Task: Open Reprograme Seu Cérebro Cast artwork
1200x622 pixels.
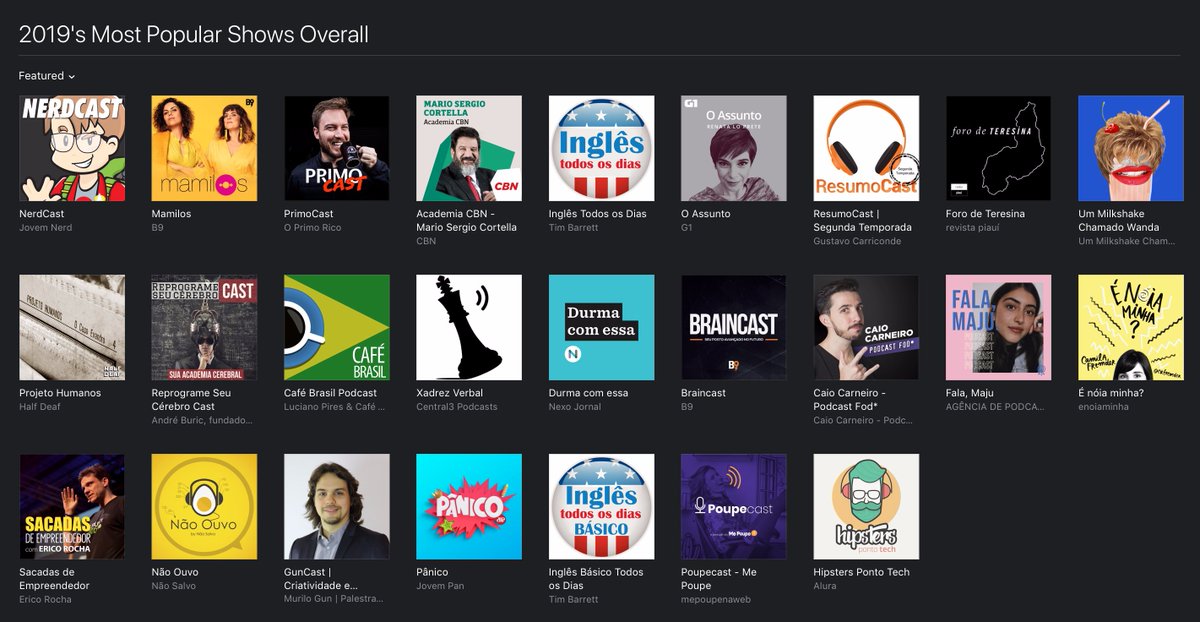Action: [204, 328]
